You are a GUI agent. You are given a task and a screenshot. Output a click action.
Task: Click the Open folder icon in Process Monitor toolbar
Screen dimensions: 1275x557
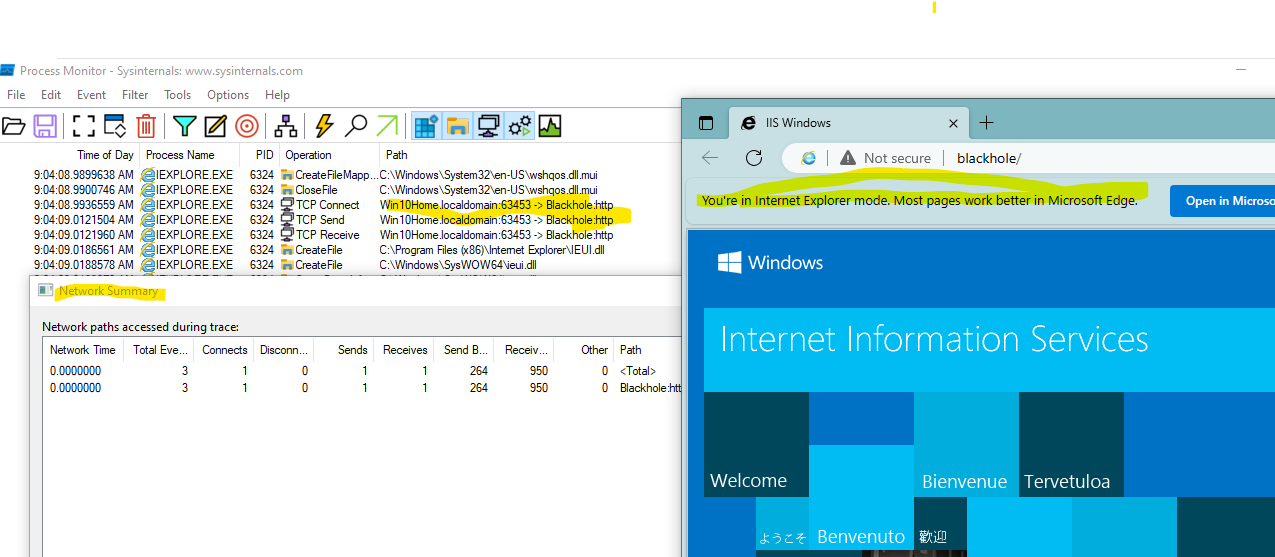[x=13, y=126]
